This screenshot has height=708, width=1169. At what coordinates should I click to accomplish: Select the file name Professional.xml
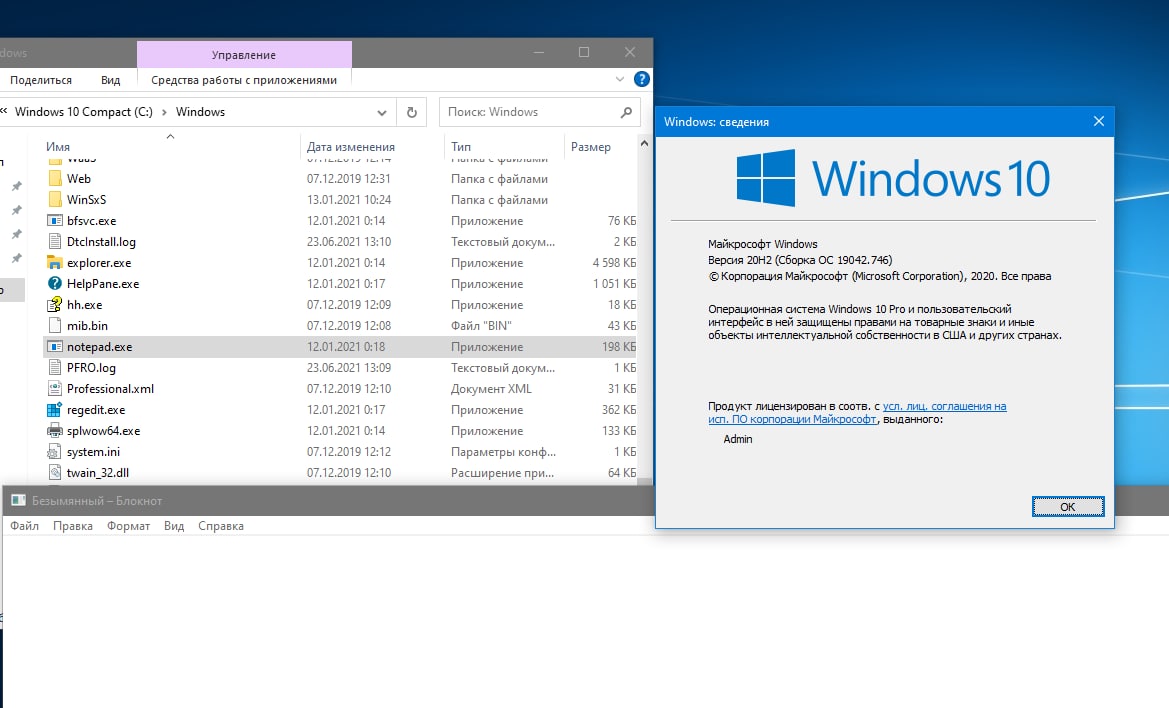[x=110, y=388]
